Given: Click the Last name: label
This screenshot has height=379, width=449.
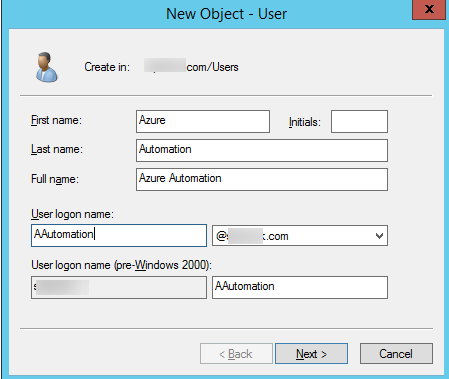Looking at the screenshot, I should 57,149.
